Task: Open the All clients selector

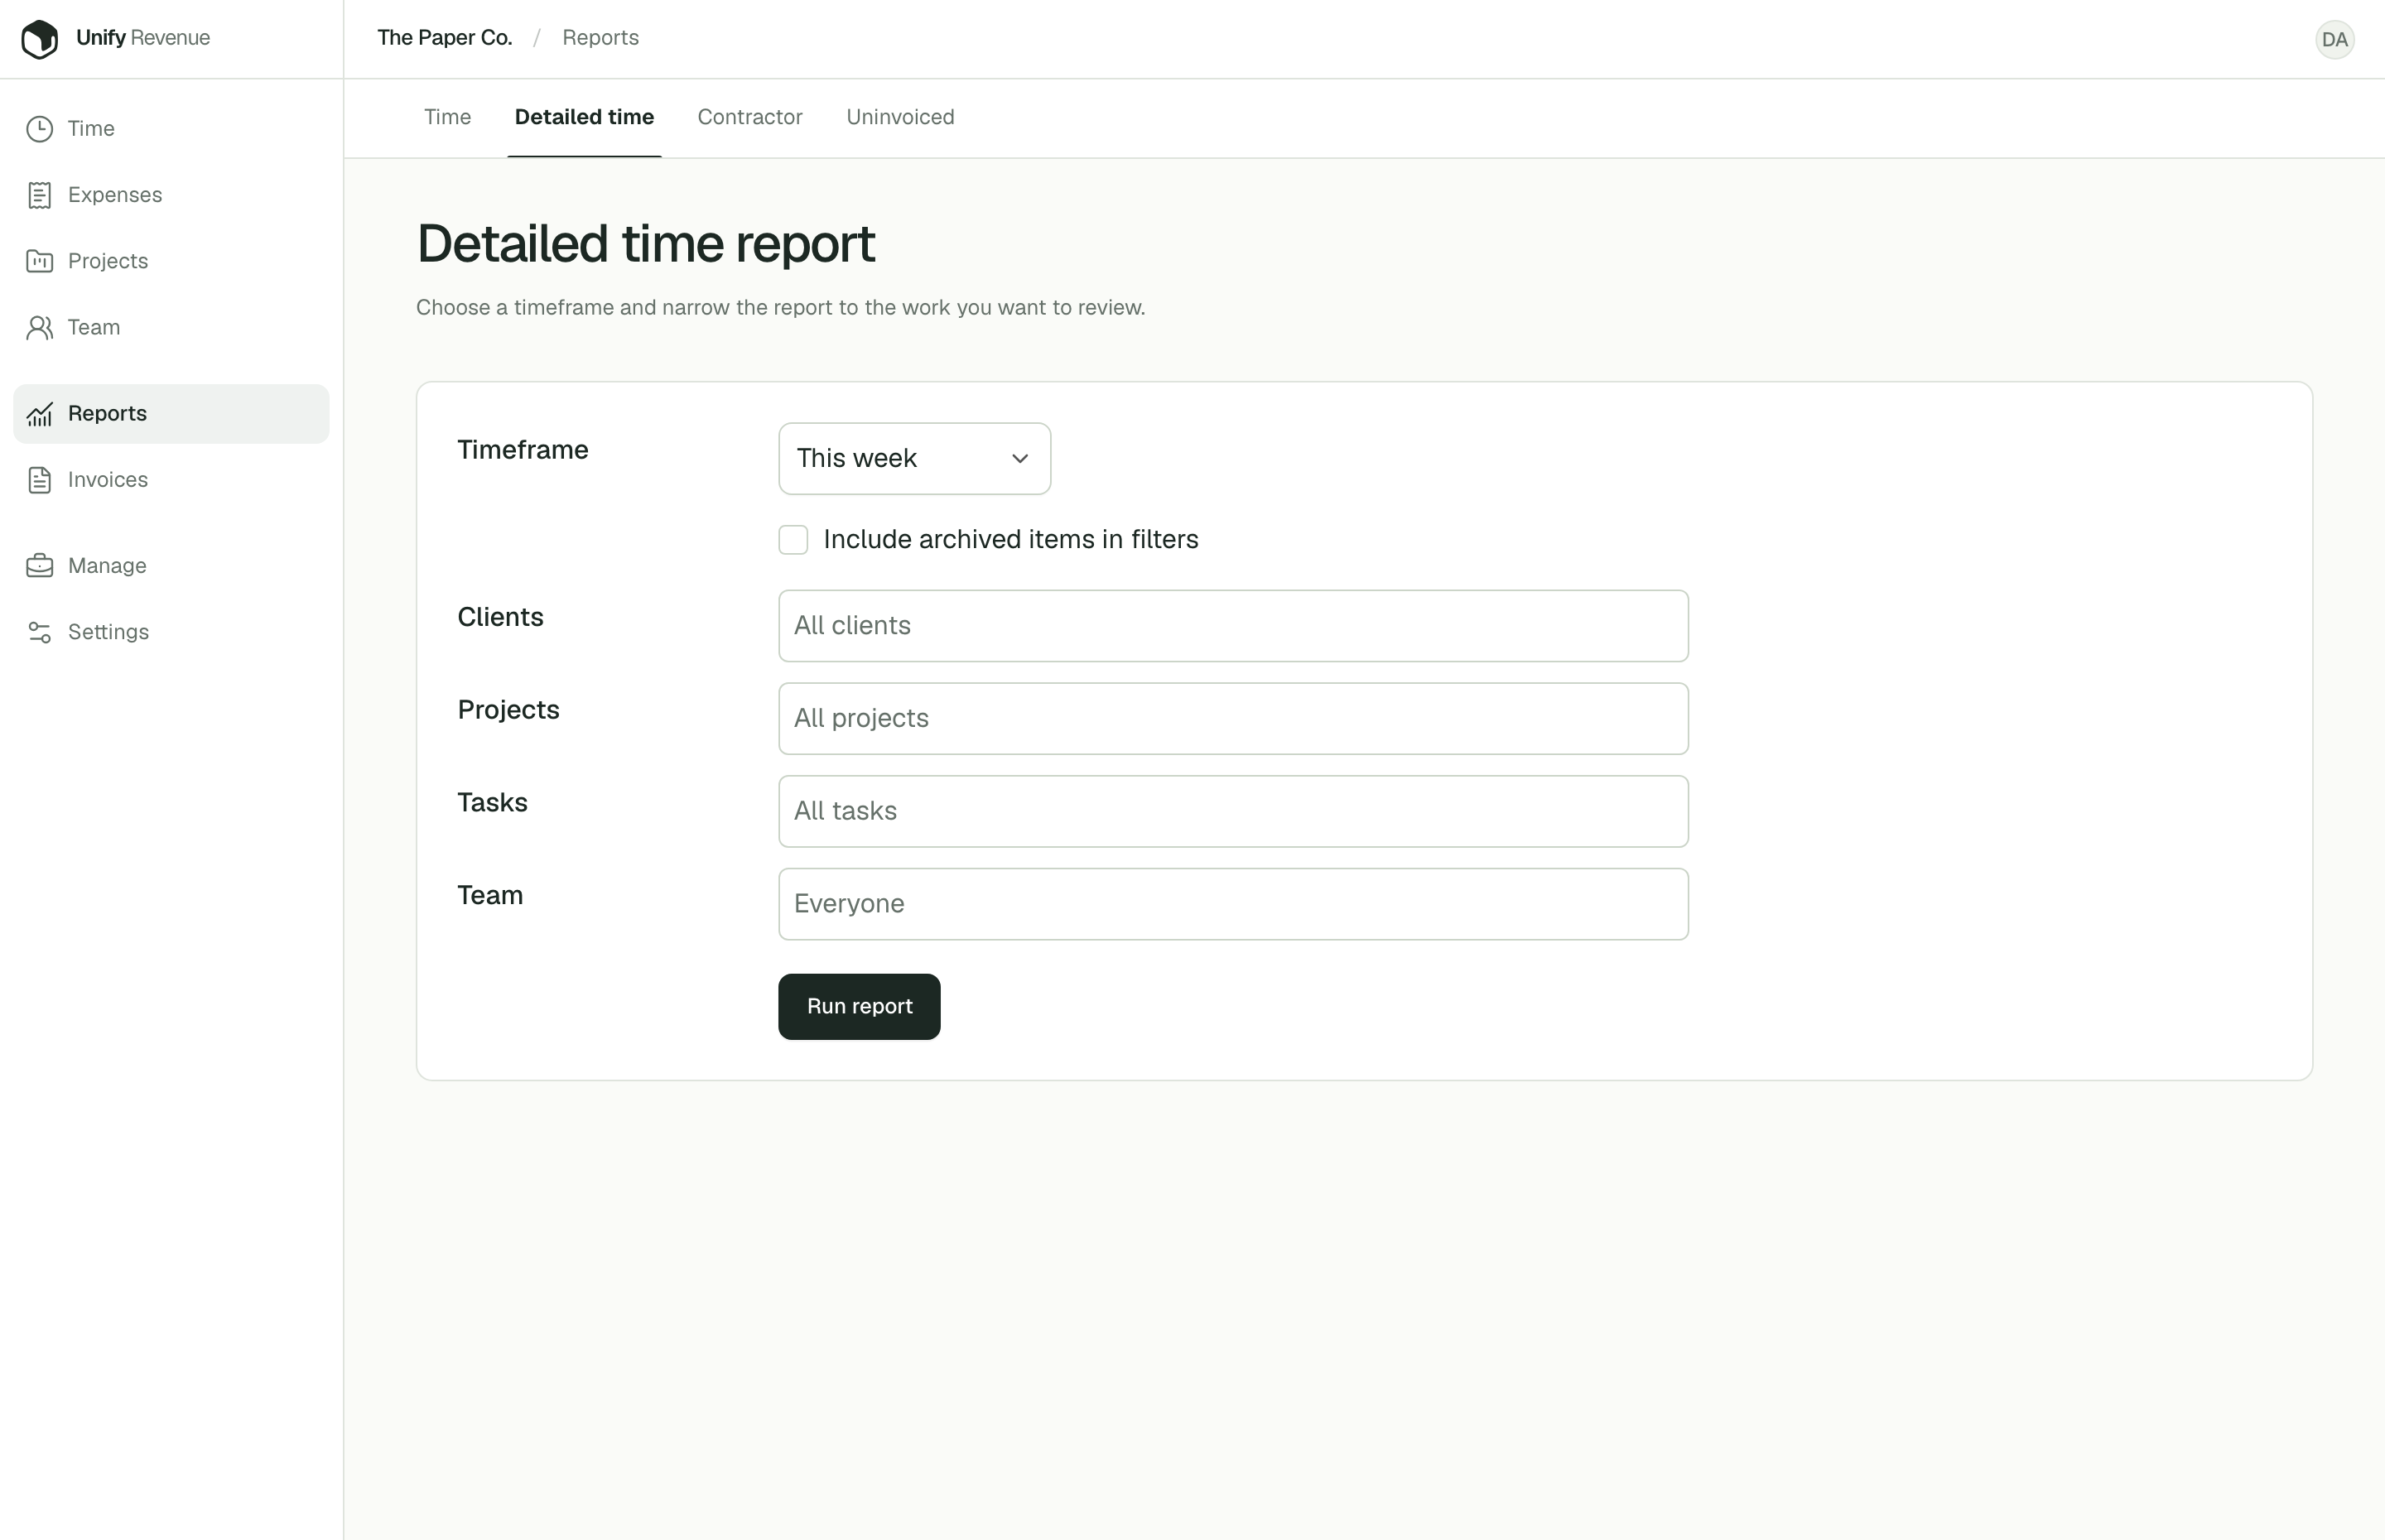Action: pos(1233,626)
